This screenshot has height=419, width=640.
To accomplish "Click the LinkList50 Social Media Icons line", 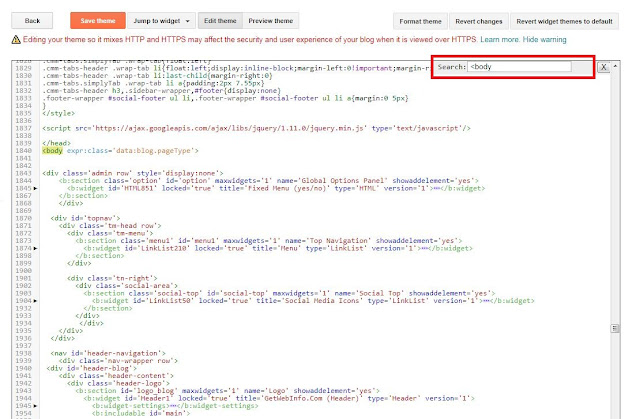I will click(x=313, y=301).
